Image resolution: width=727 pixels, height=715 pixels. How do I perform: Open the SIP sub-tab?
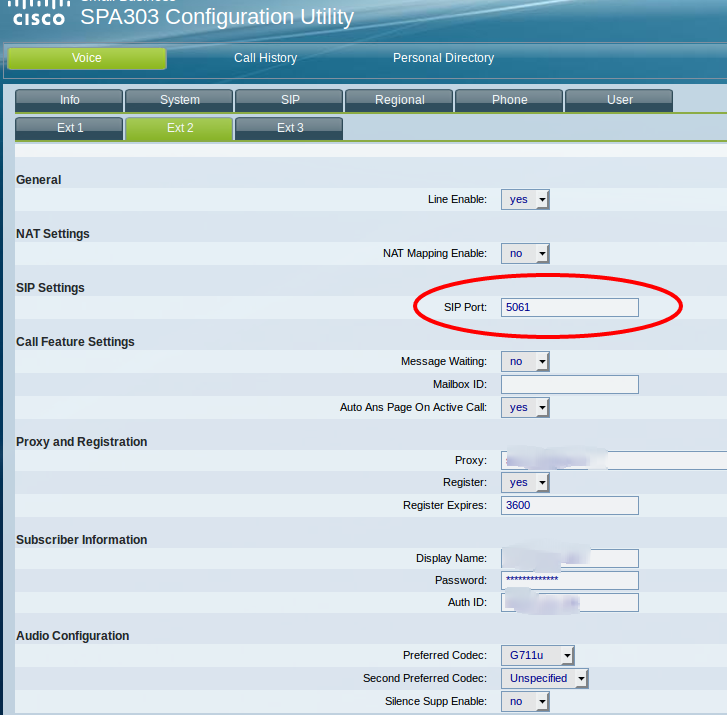click(x=290, y=100)
